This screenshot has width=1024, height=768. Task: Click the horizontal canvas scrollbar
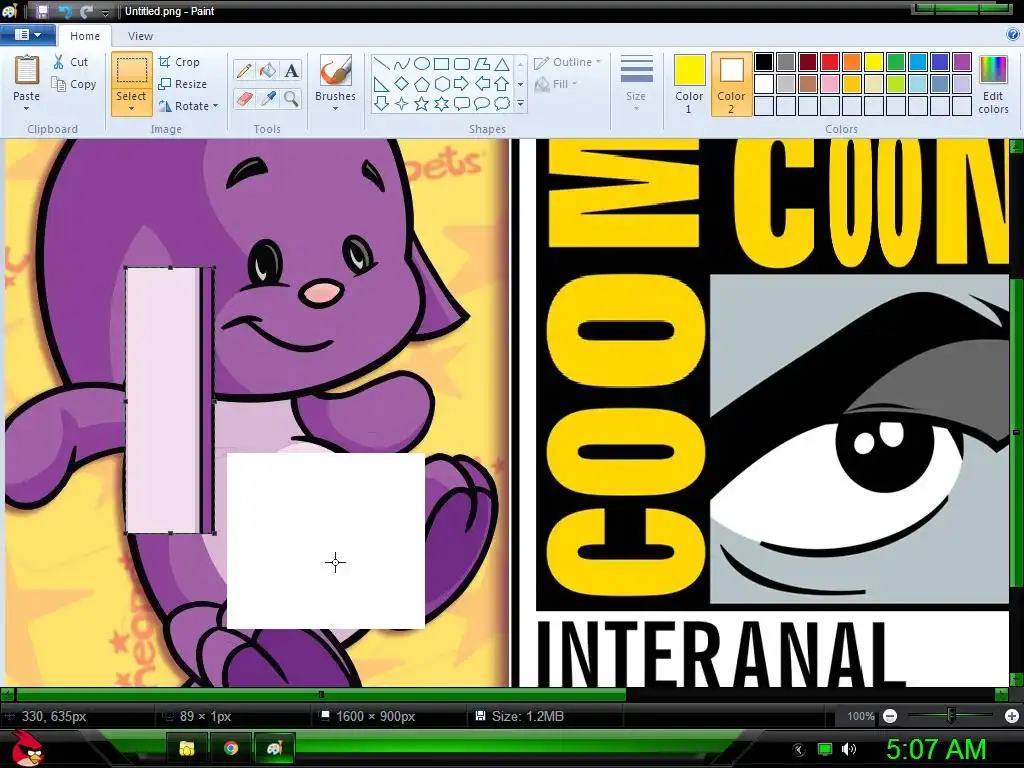(321, 694)
